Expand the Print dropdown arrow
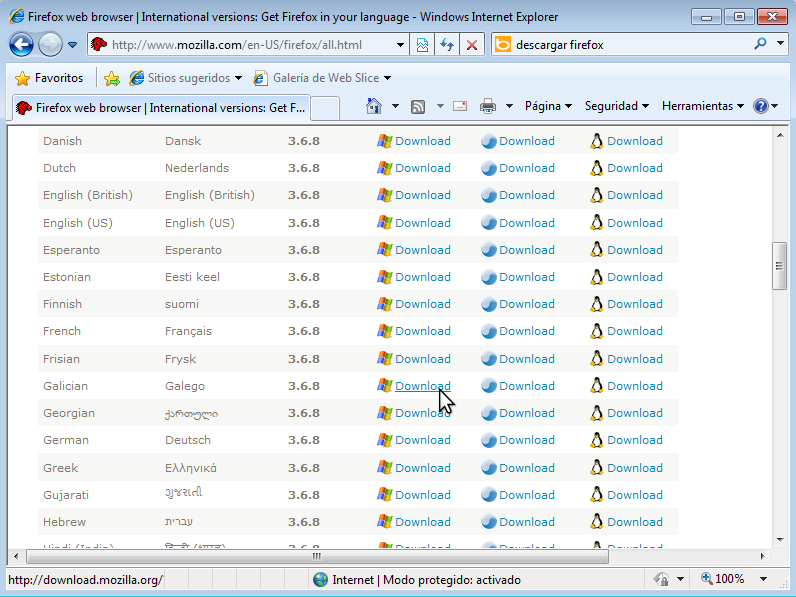The height and width of the screenshot is (597, 796). coord(509,106)
